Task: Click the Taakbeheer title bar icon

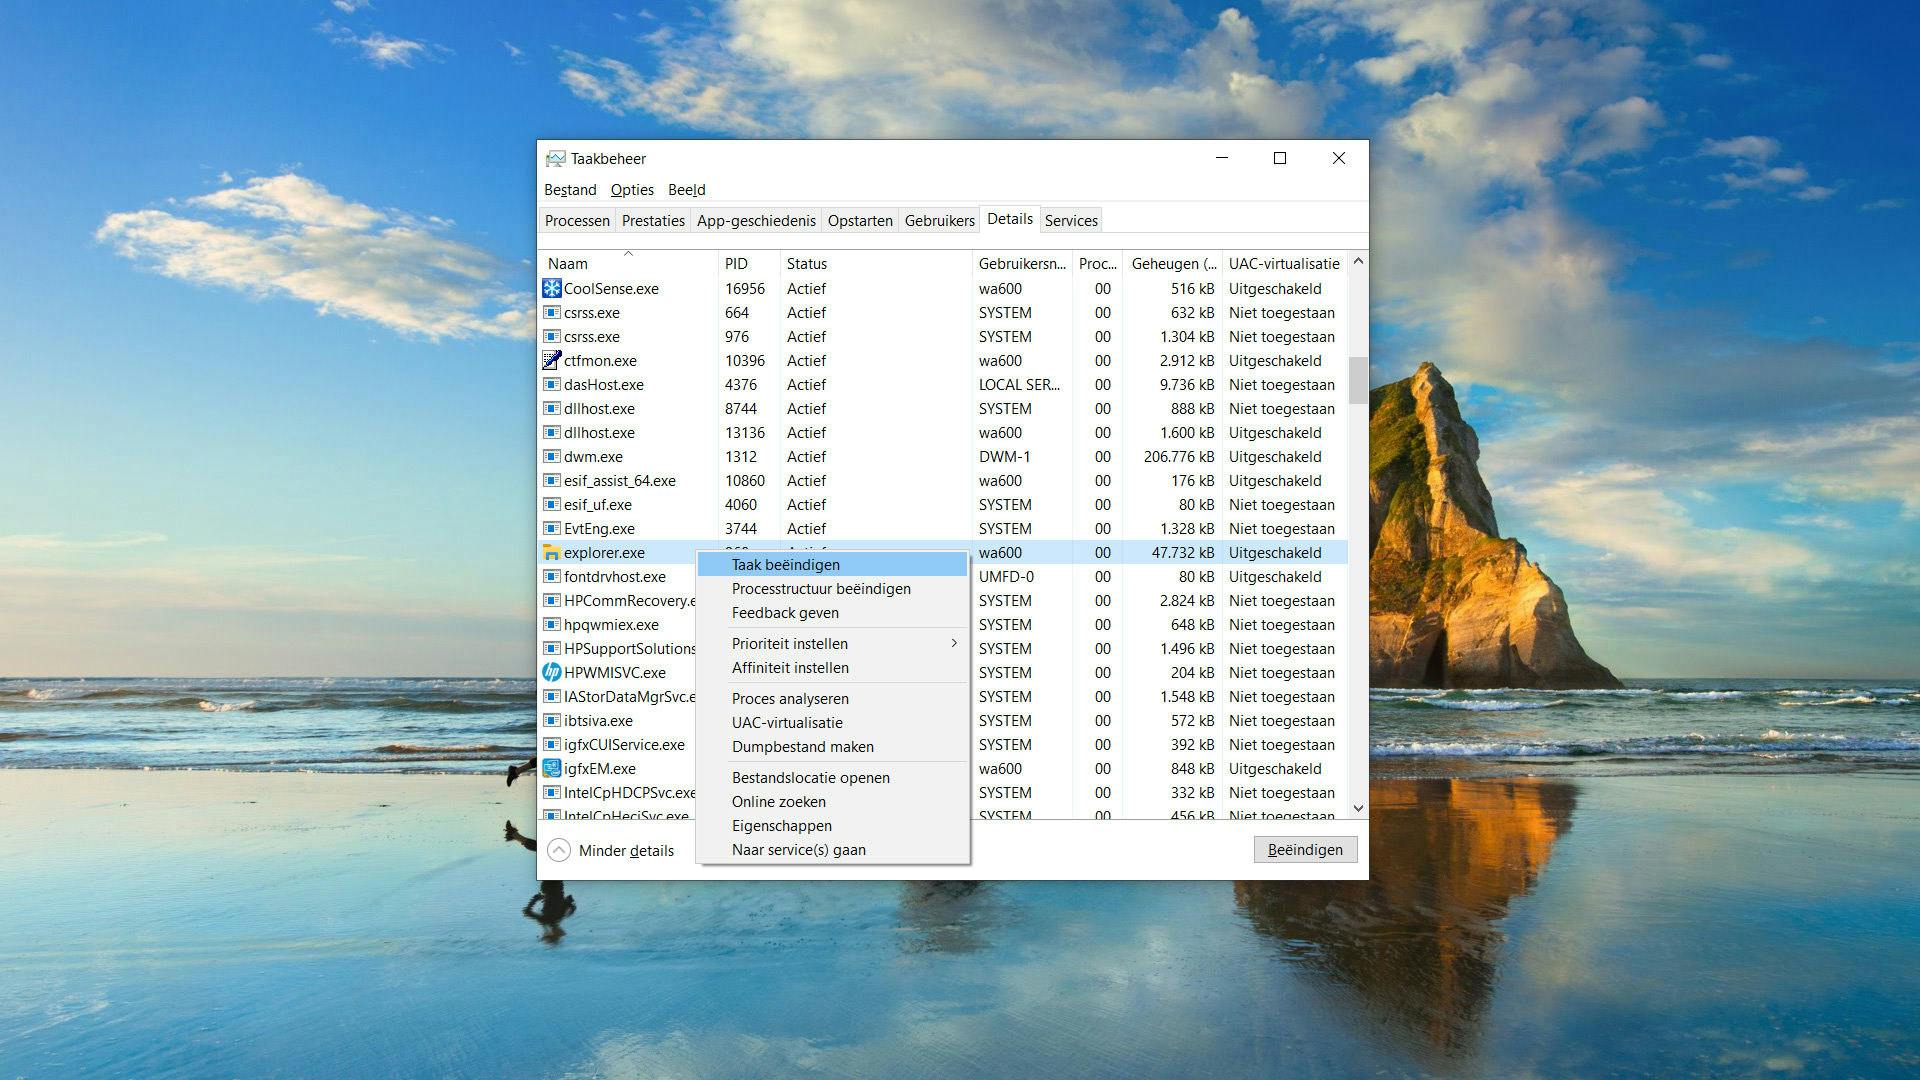Action: pyautogui.click(x=555, y=159)
